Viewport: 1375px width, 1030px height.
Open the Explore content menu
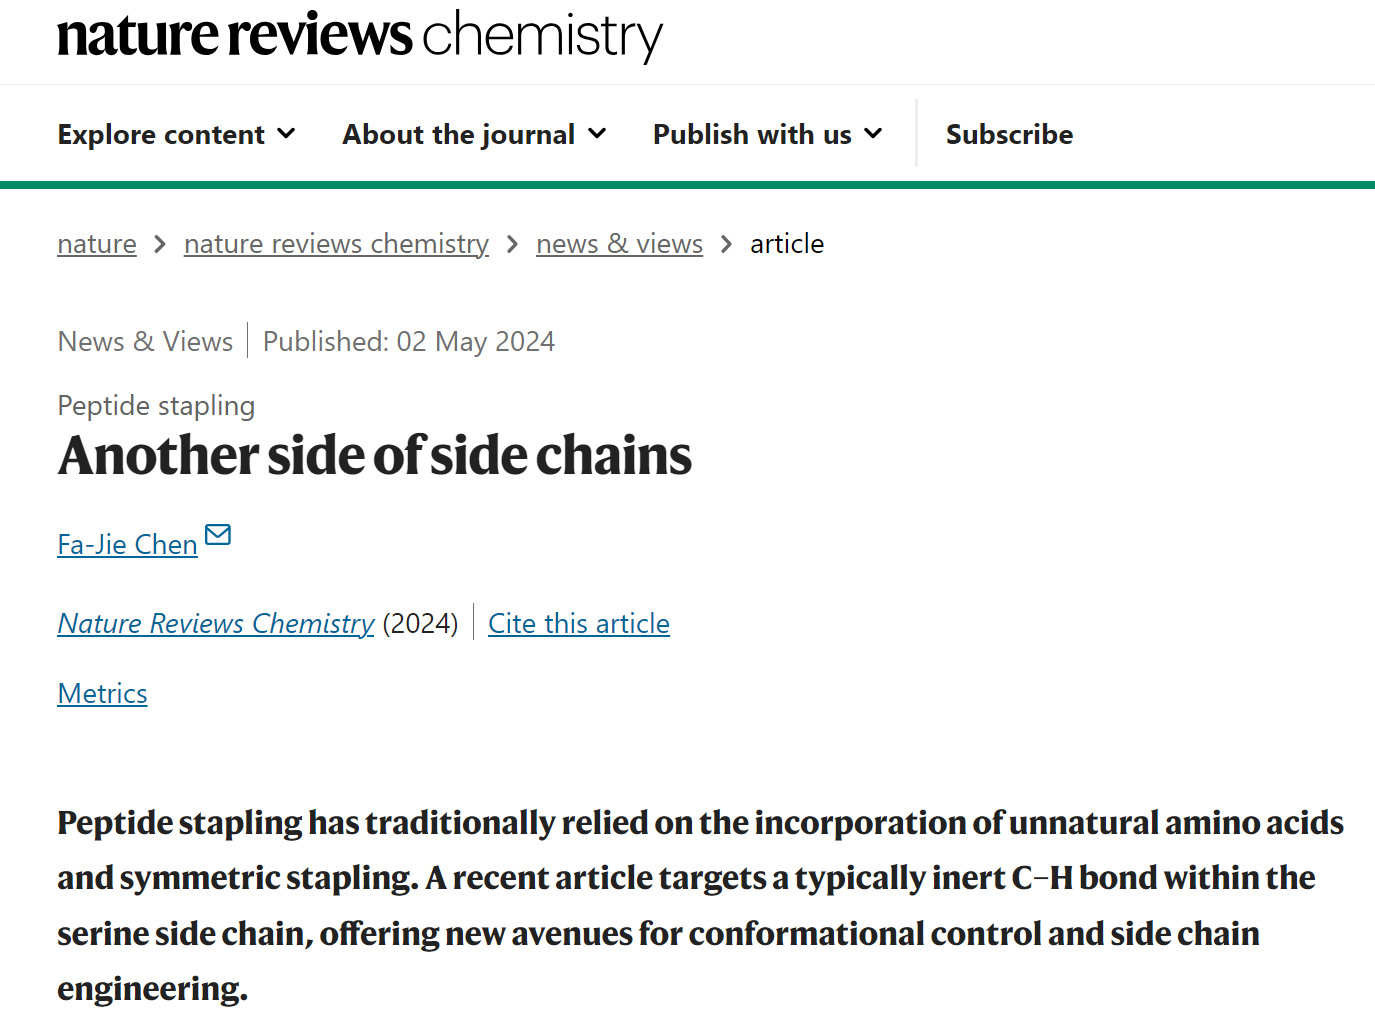pos(161,135)
